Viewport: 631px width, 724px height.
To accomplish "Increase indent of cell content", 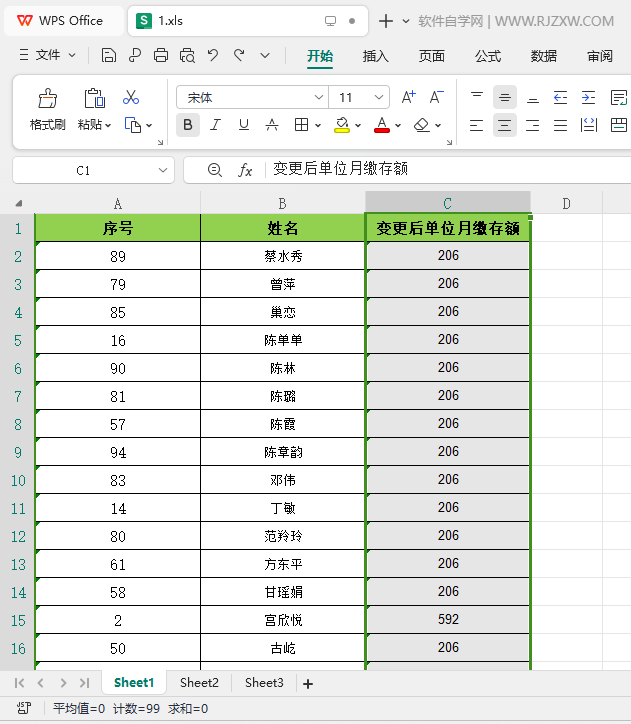I will (588, 97).
